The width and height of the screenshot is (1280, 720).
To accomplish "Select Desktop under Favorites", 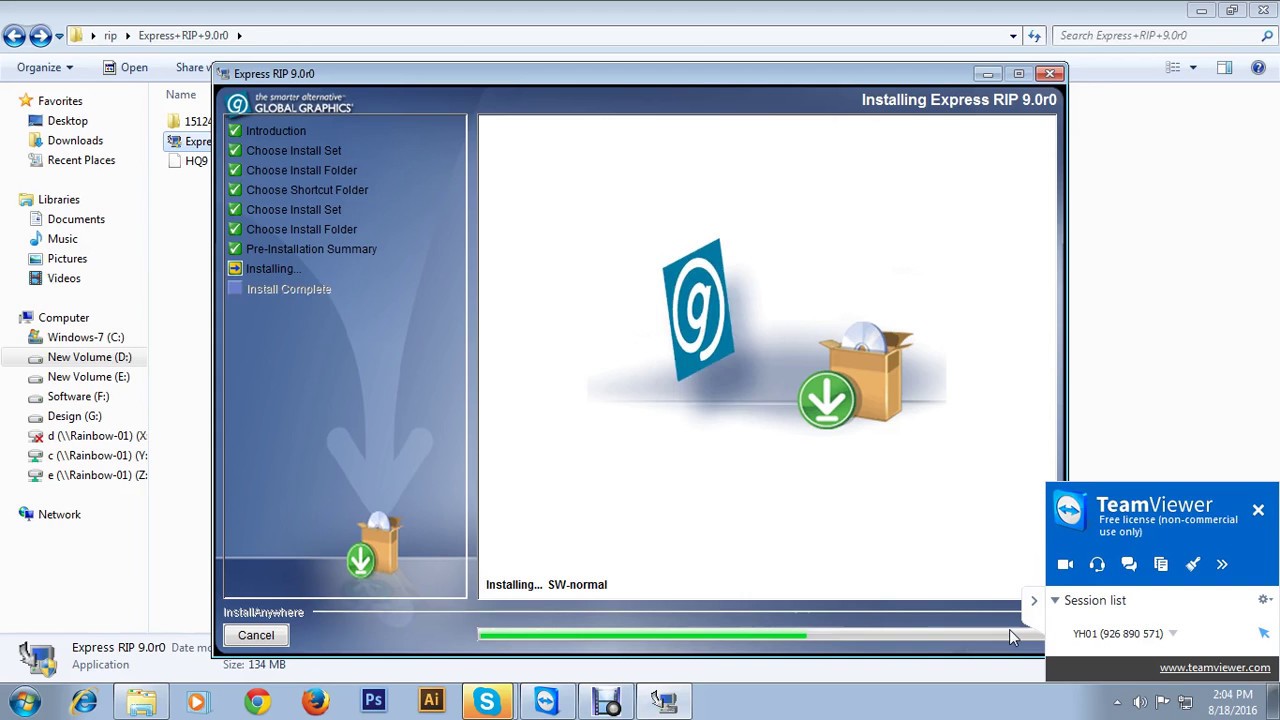I will pyautogui.click(x=67, y=120).
